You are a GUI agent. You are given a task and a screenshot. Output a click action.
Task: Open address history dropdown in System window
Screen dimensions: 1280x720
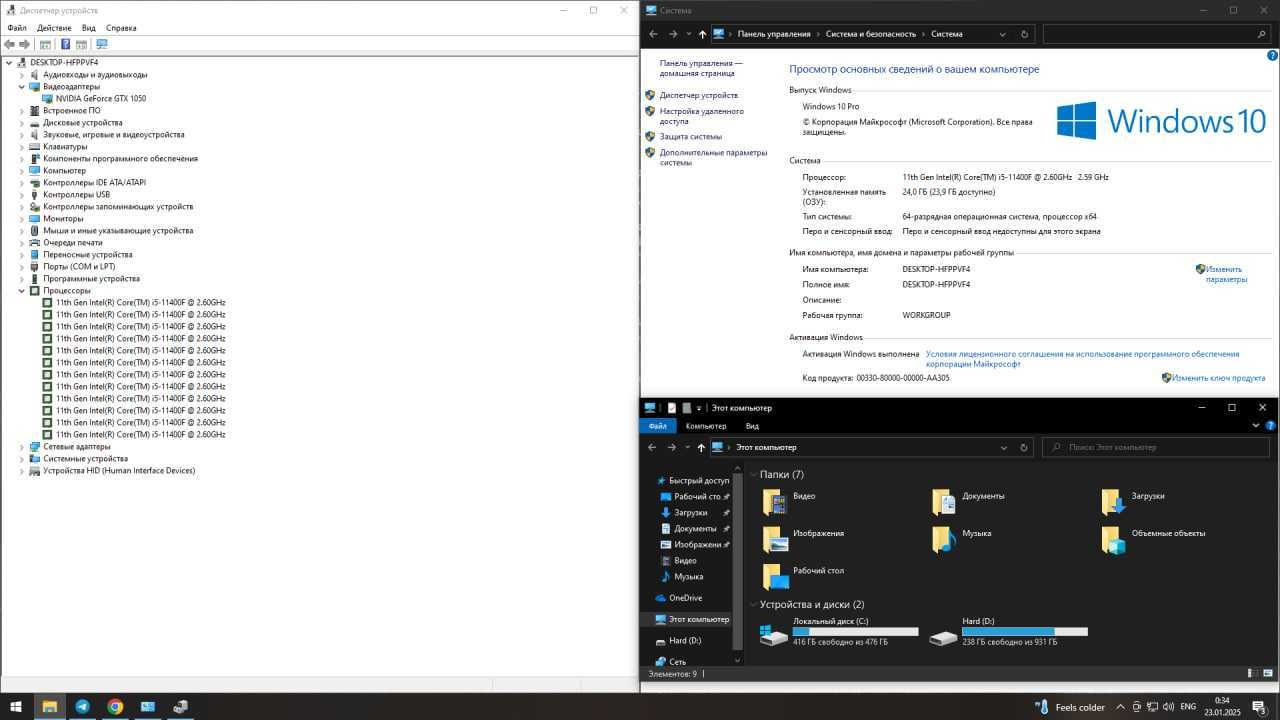(x=1003, y=34)
